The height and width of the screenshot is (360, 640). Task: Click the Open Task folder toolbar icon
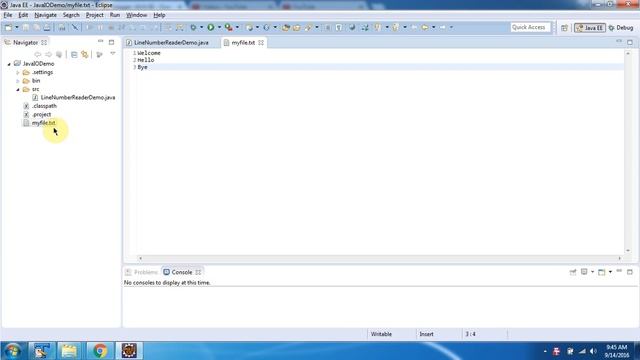[297, 27]
